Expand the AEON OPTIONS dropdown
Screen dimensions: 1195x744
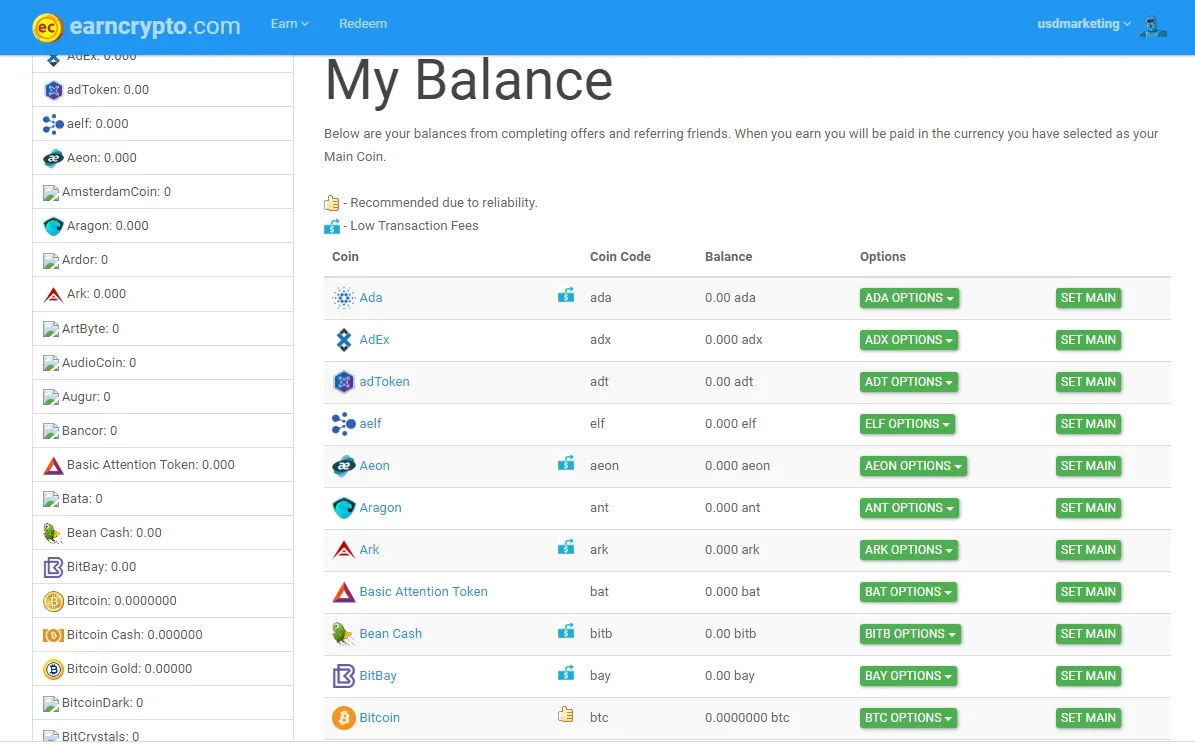point(913,466)
